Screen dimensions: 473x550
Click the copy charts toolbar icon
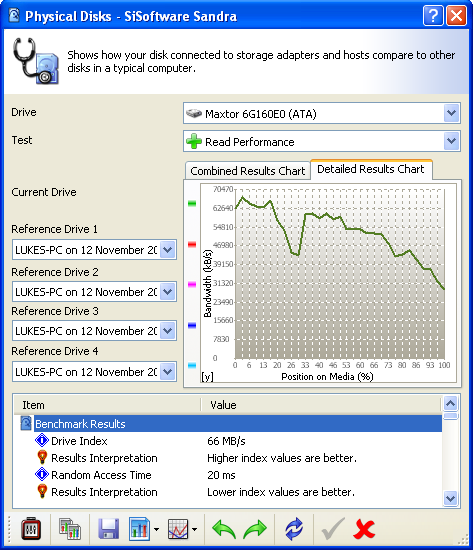point(70,528)
